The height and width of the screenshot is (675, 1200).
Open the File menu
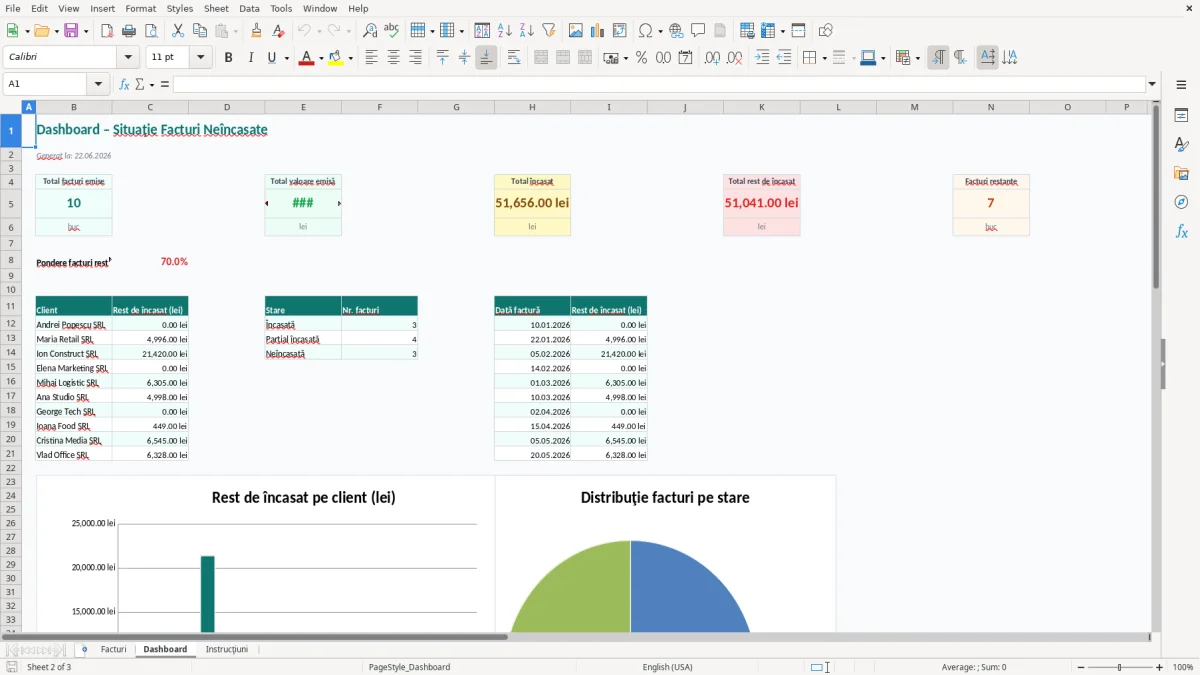[x=13, y=8]
